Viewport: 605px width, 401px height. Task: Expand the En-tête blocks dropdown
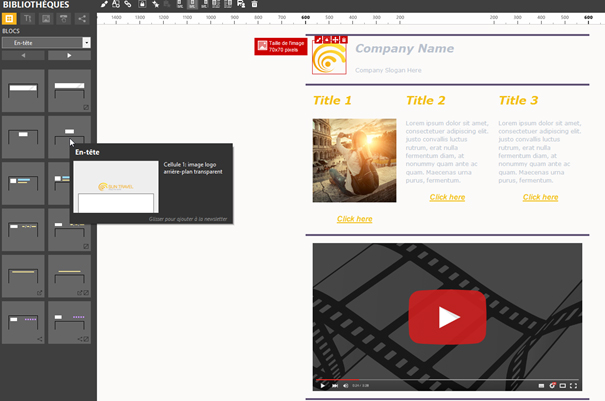87,43
